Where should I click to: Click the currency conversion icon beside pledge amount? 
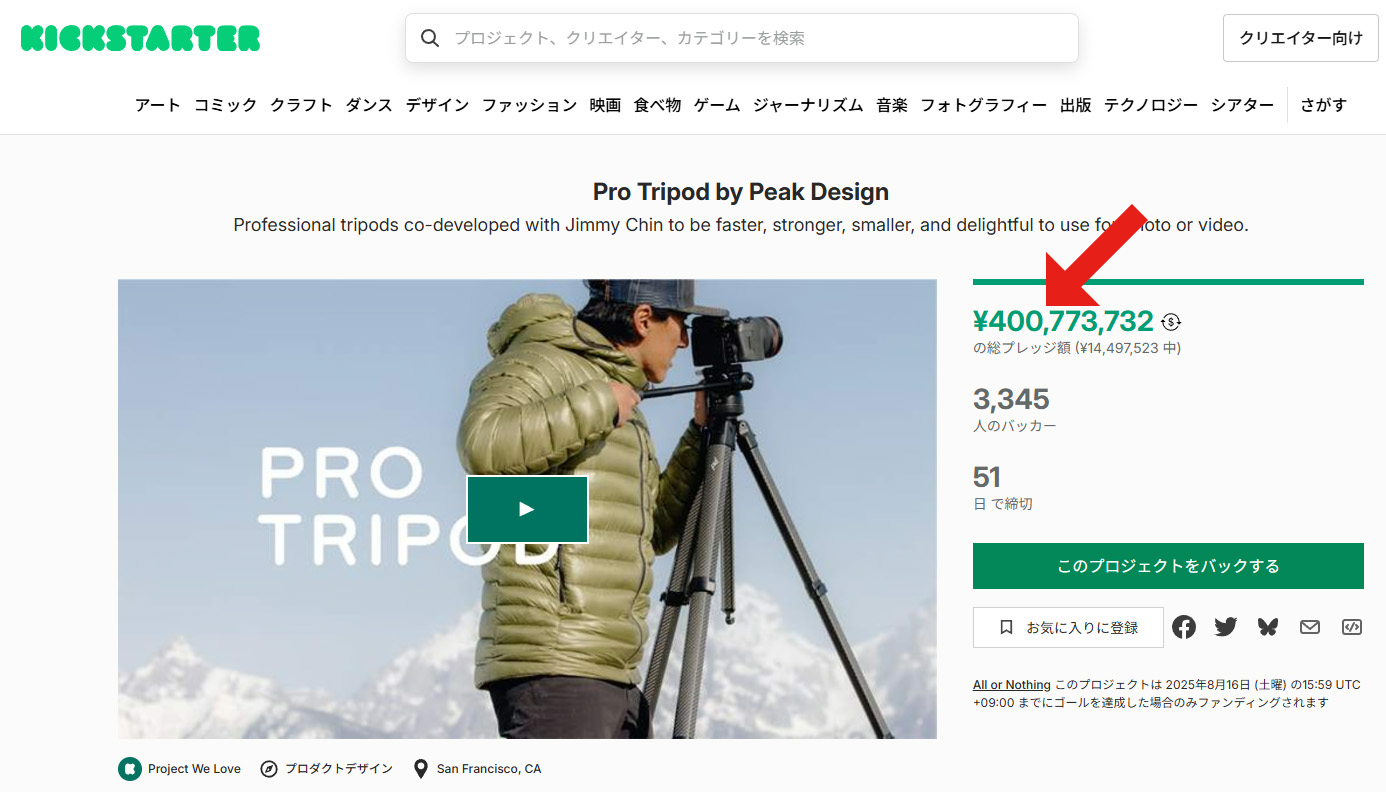click(x=1172, y=321)
